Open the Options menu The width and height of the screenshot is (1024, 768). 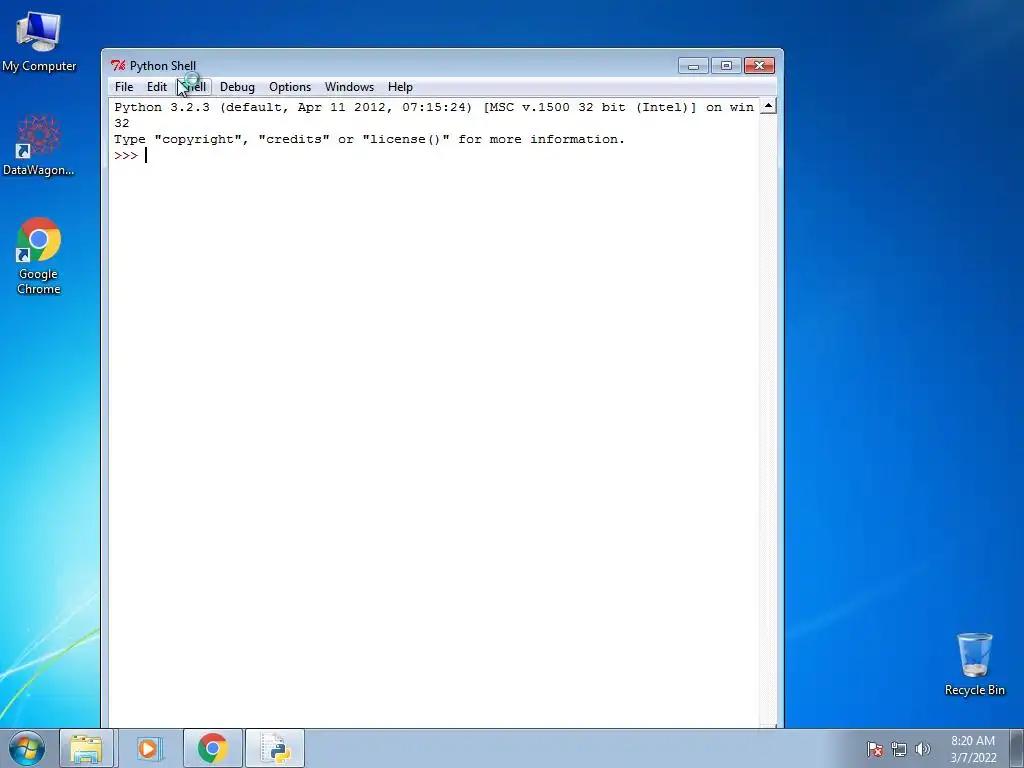(x=290, y=87)
